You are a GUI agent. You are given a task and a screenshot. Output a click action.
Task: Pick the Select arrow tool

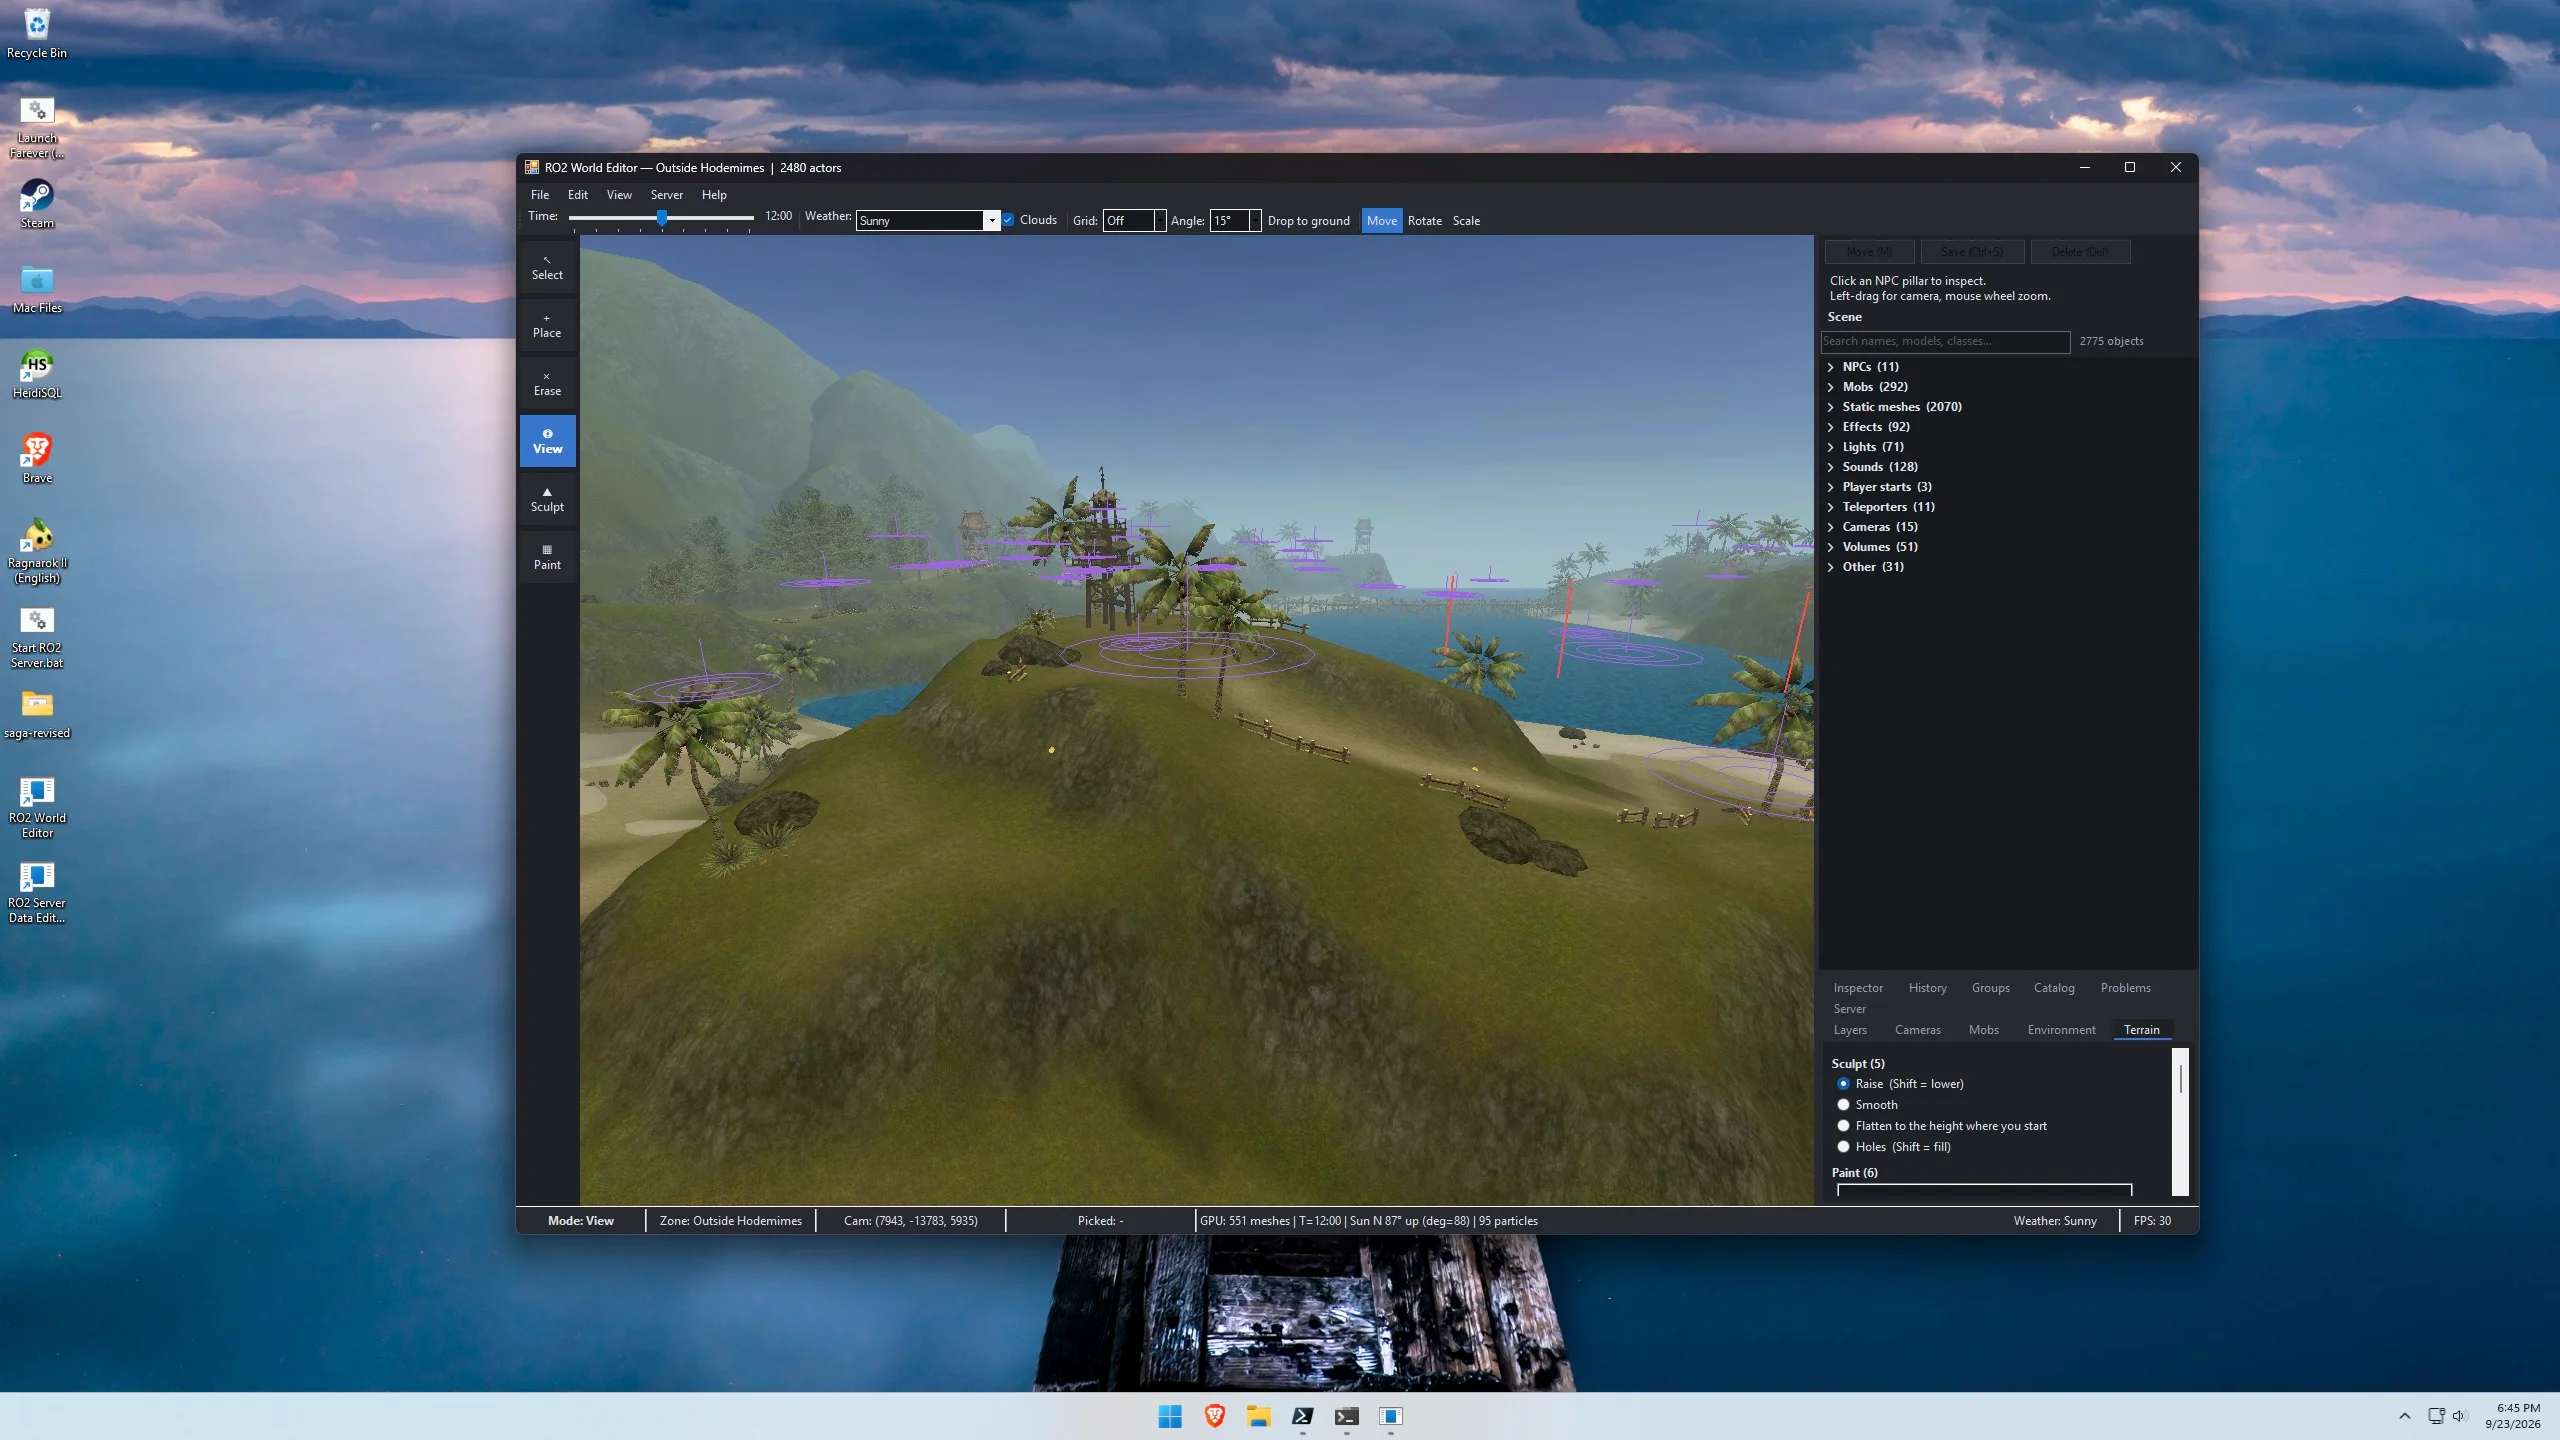(547, 267)
